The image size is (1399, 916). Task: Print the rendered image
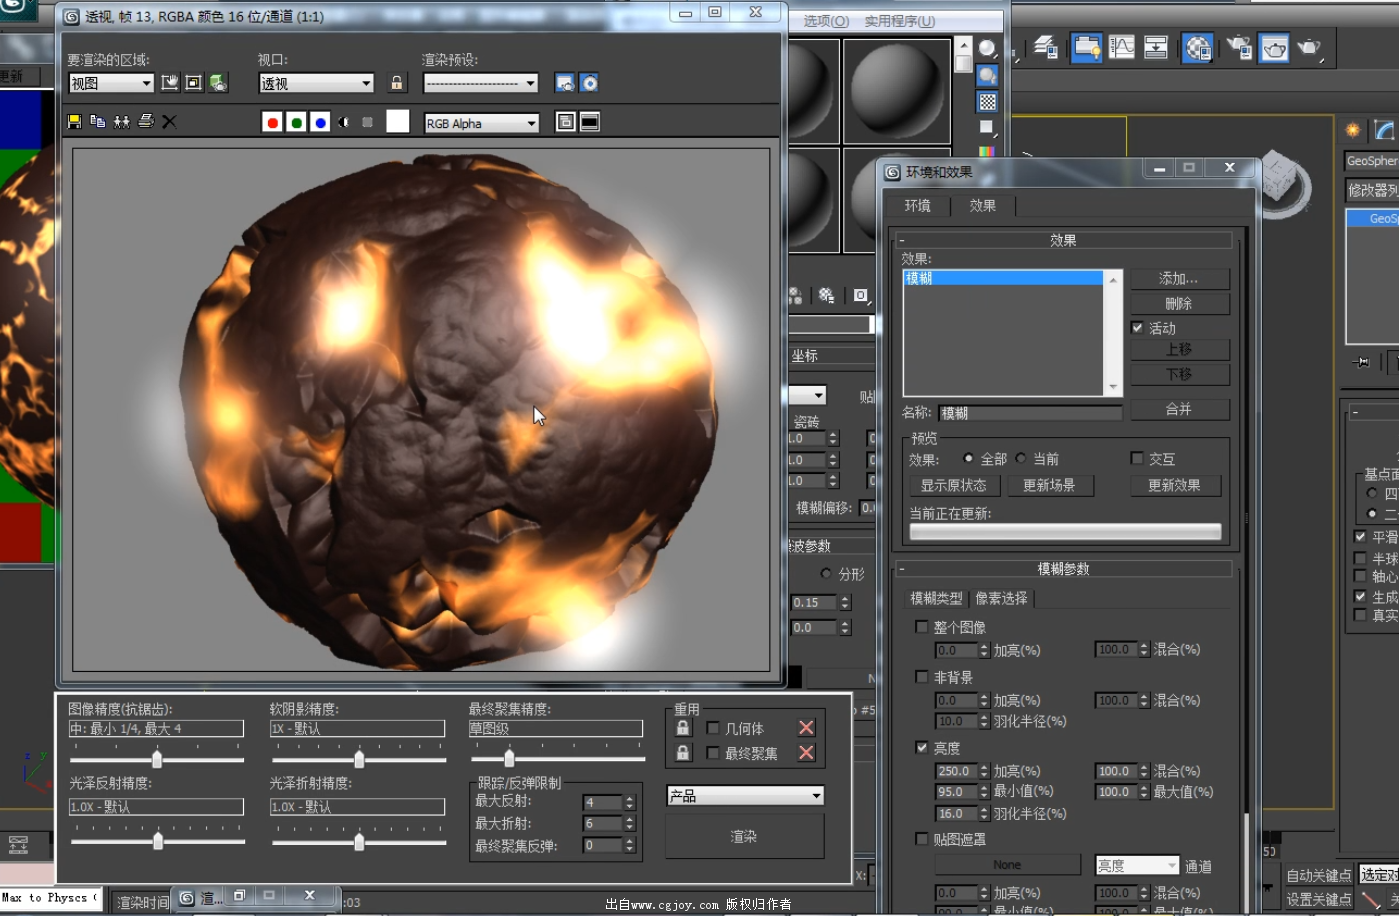coord(146,122)
